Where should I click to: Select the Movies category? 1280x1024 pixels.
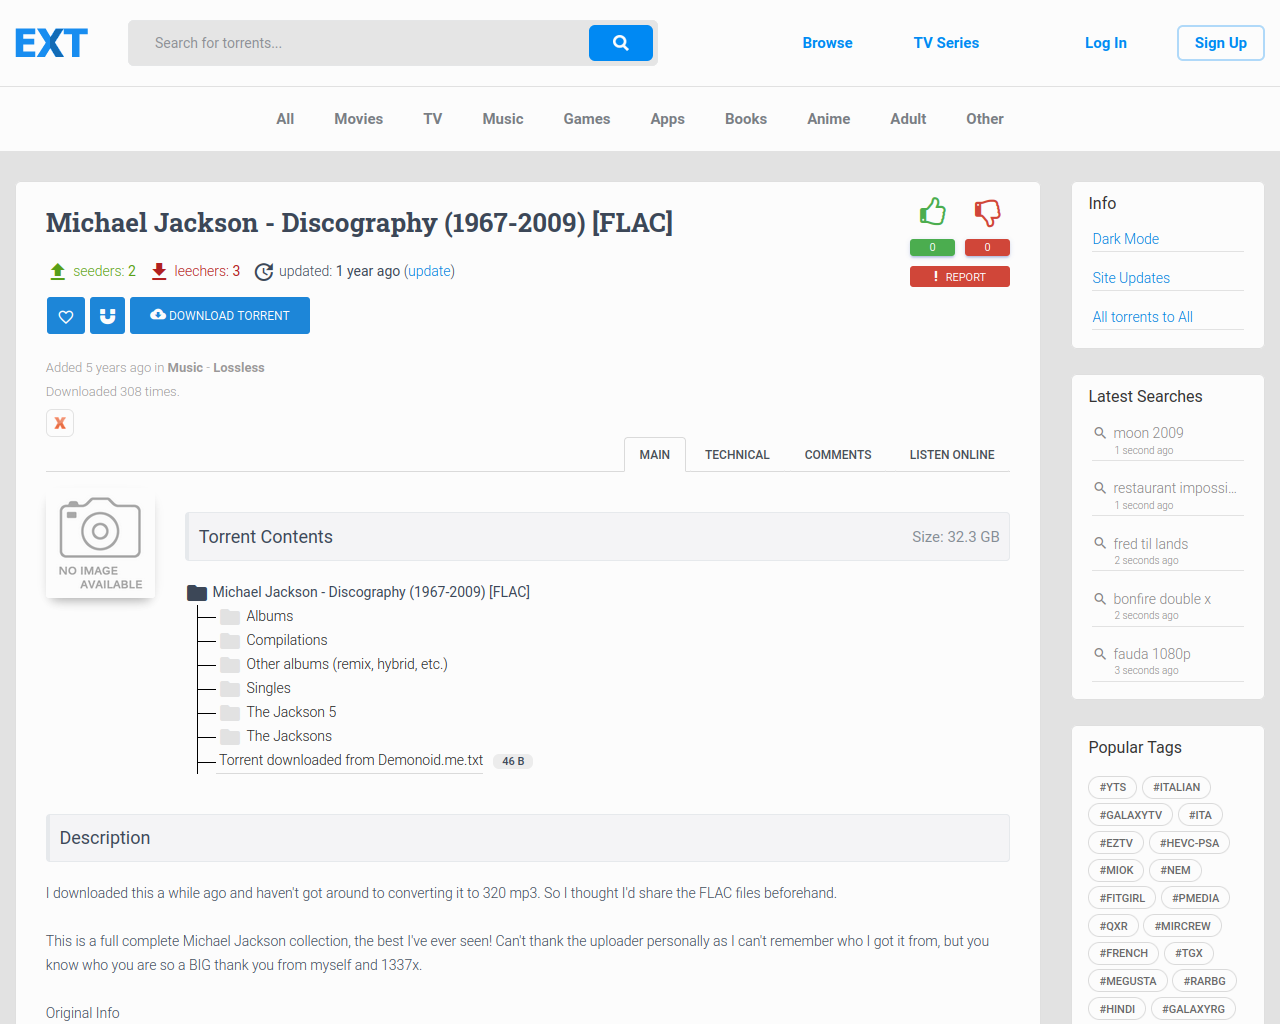359,119
